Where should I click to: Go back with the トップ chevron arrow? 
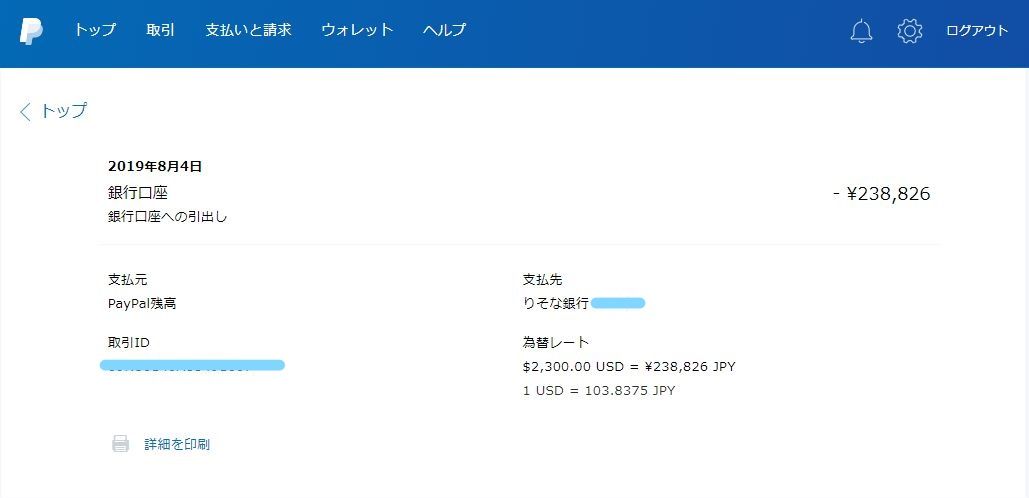[25, 112]
